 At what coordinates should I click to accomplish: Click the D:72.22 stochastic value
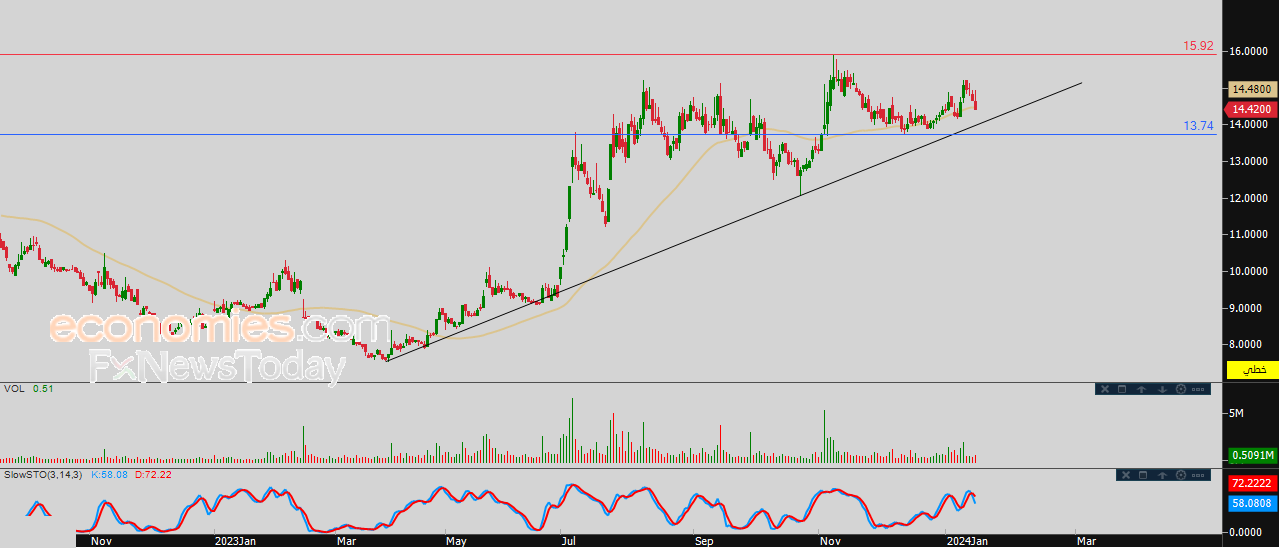[153, 475]
